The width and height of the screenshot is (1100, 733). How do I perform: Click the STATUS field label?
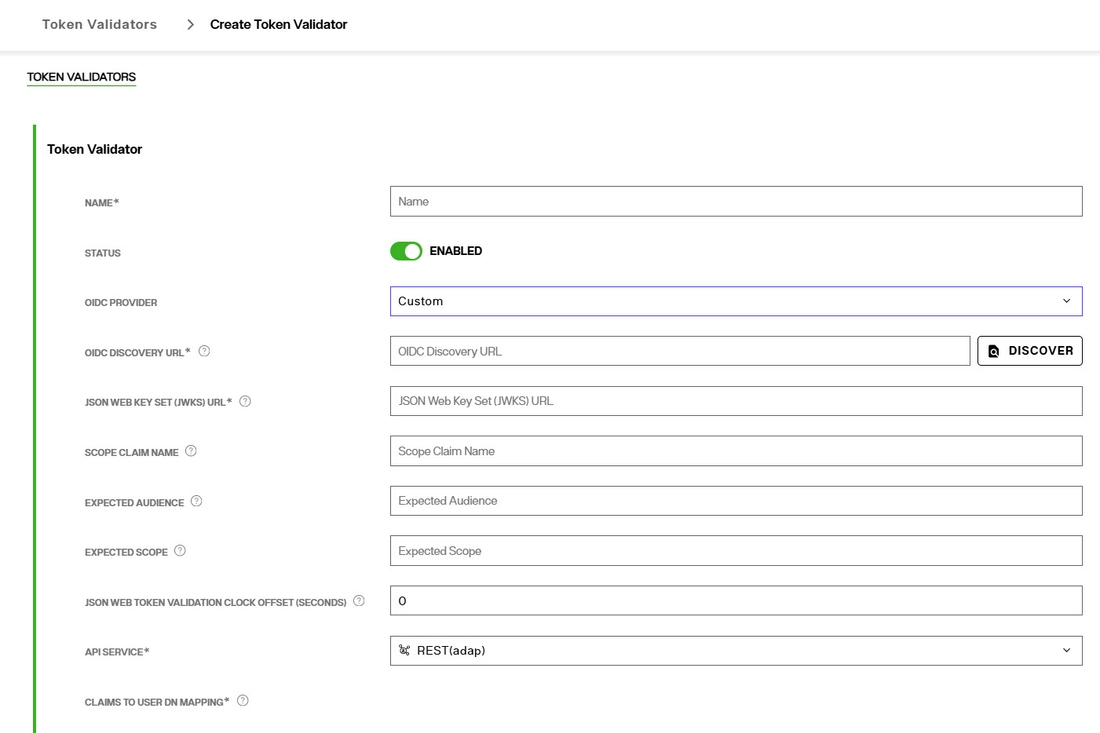click(x=102, y=253)
